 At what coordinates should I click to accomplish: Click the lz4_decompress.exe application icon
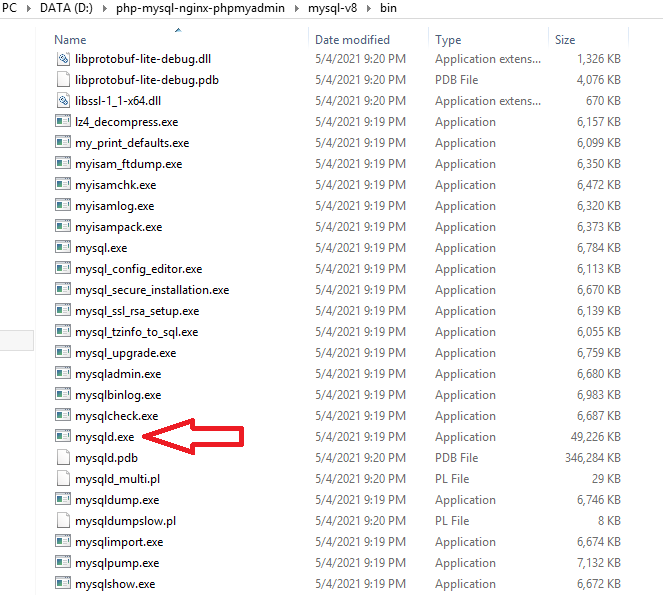(x=63, y=122)
